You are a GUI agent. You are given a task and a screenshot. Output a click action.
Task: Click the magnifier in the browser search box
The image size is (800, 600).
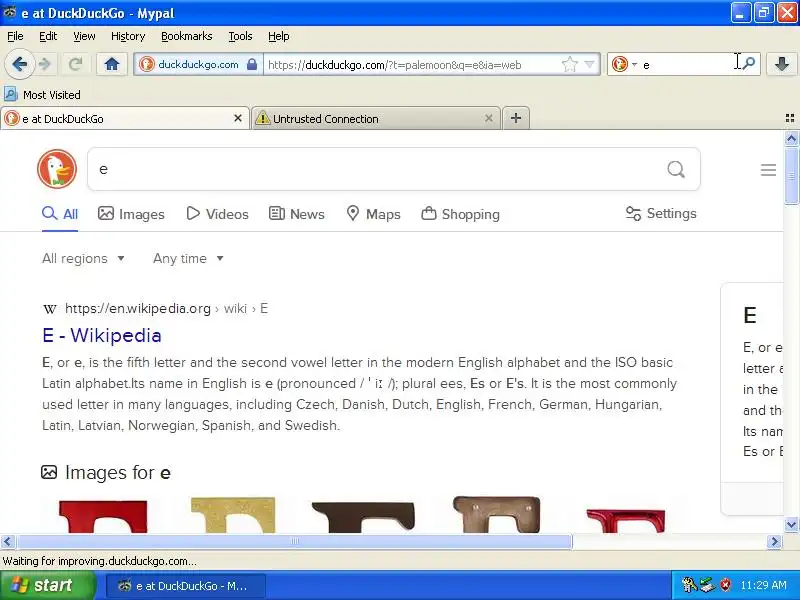tap(748, 63)
